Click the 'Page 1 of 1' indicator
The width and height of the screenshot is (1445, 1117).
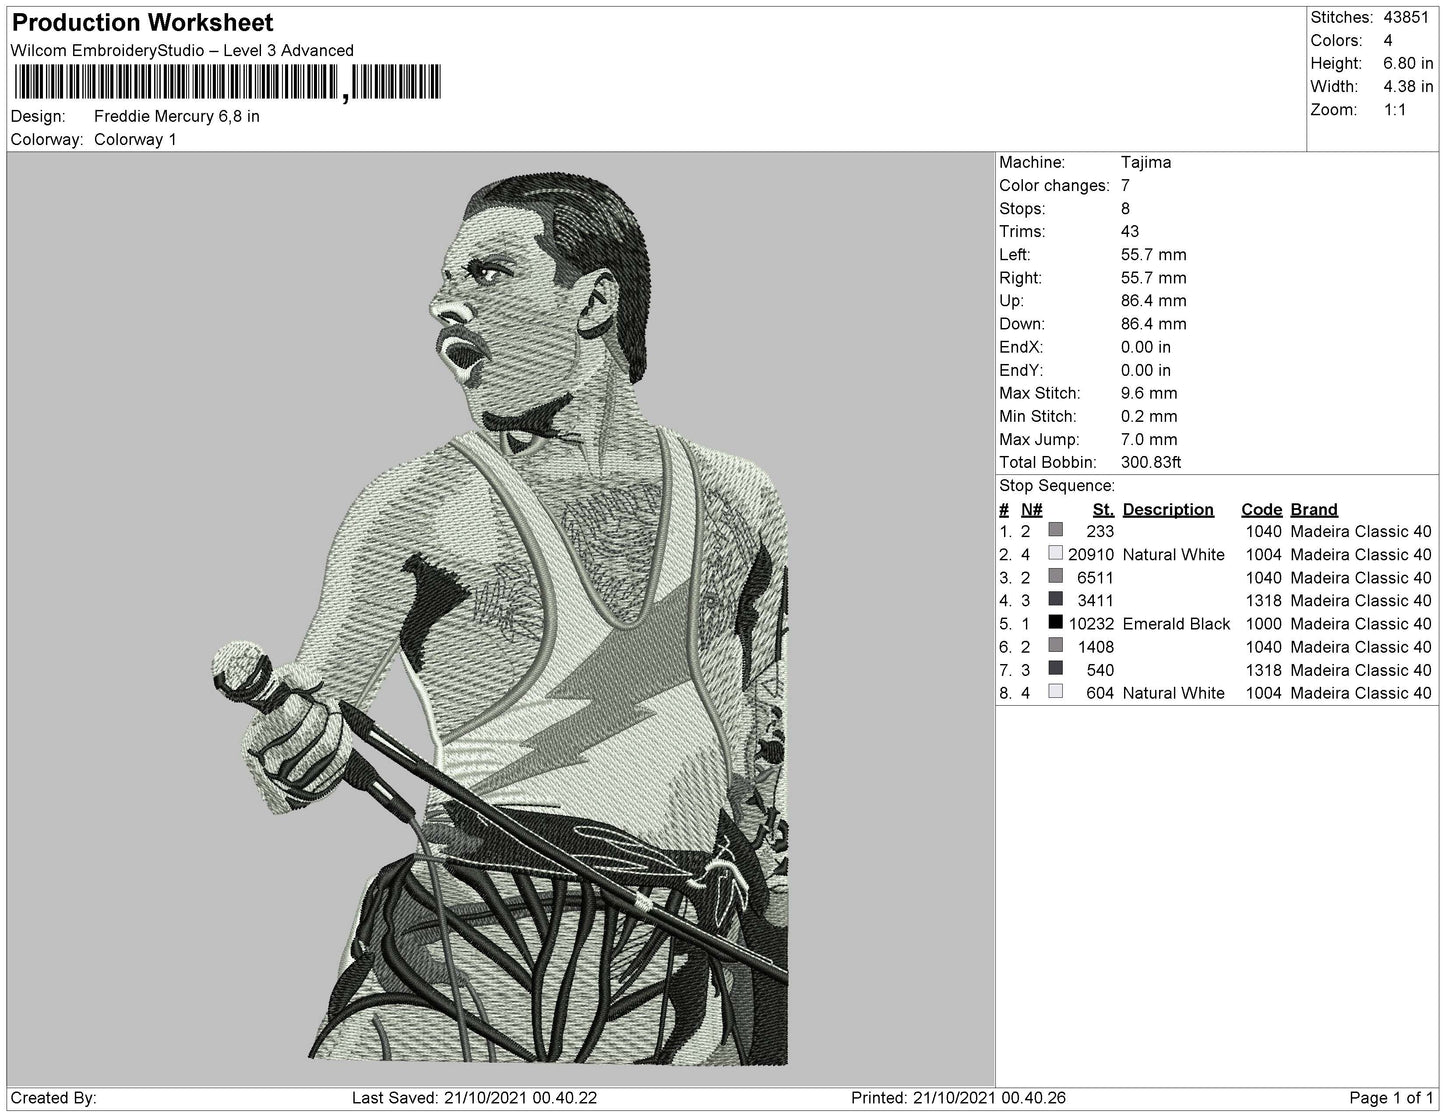(1391, 1097)
